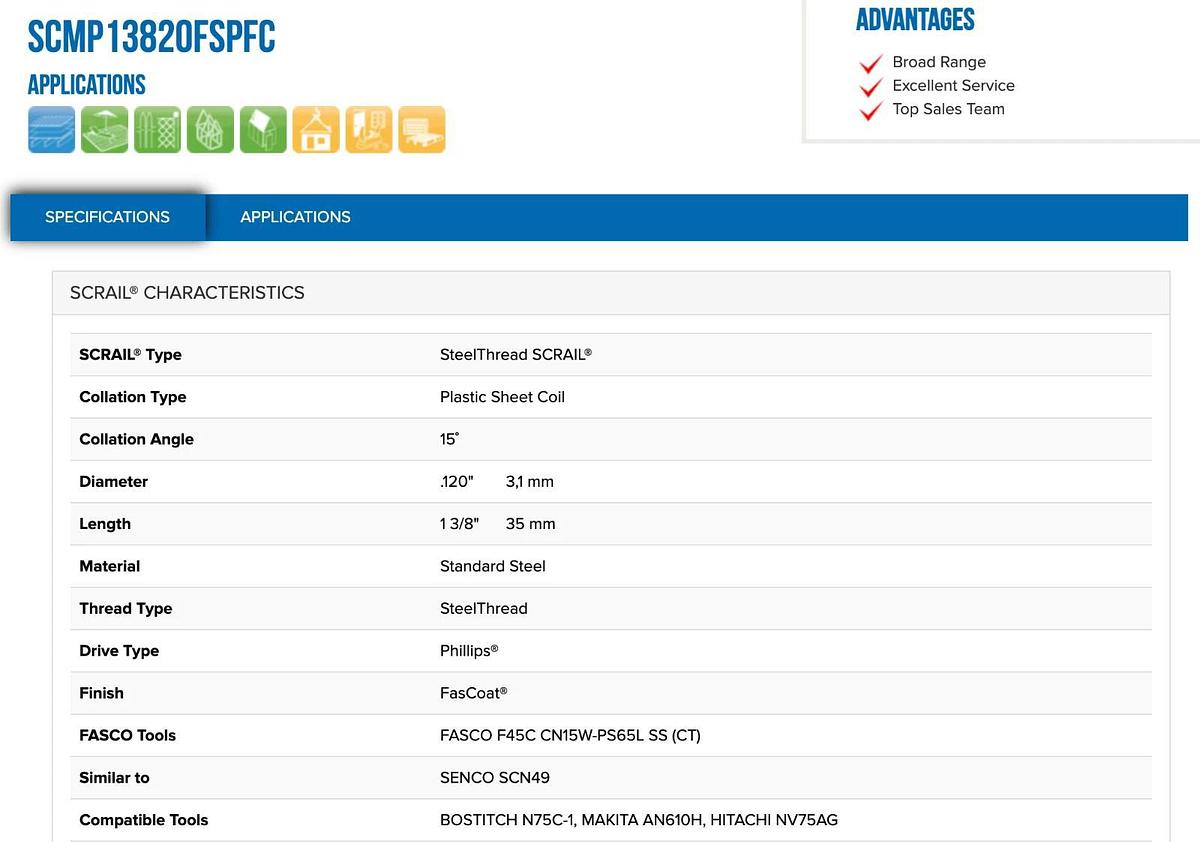
Task: Open the Applications tab in blue bar
Action: (x=295, y=217)
